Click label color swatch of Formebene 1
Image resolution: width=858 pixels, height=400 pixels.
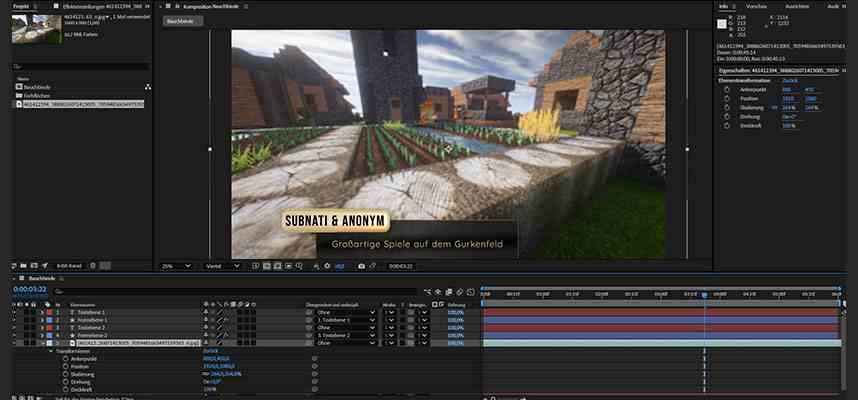coord(49,320)
